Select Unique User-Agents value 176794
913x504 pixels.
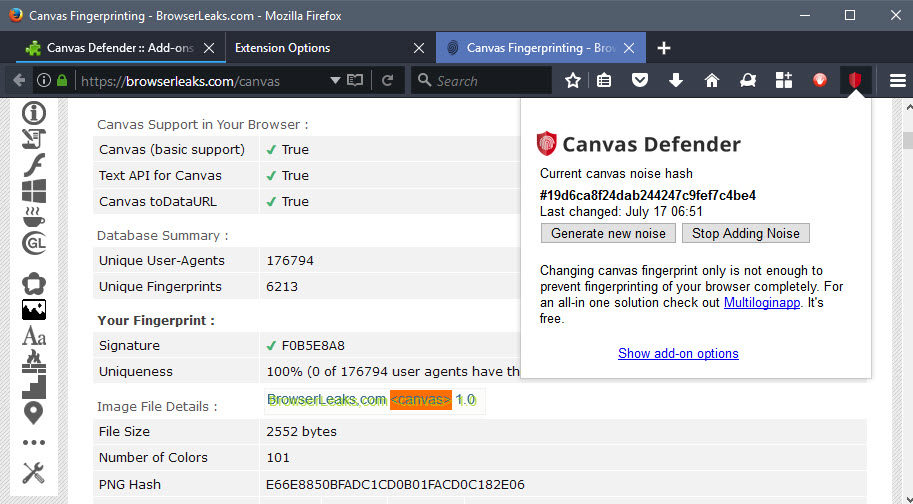(x=290, y=261)
